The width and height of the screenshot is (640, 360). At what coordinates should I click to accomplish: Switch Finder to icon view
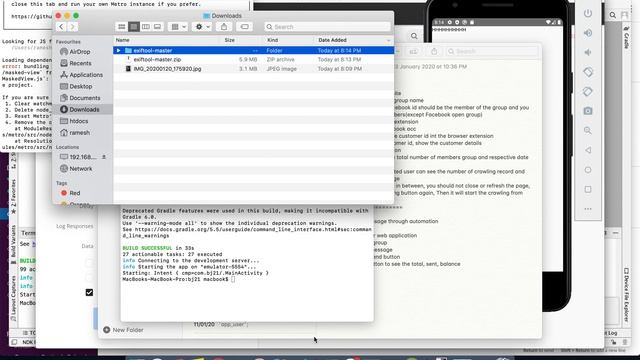point(122,27)
